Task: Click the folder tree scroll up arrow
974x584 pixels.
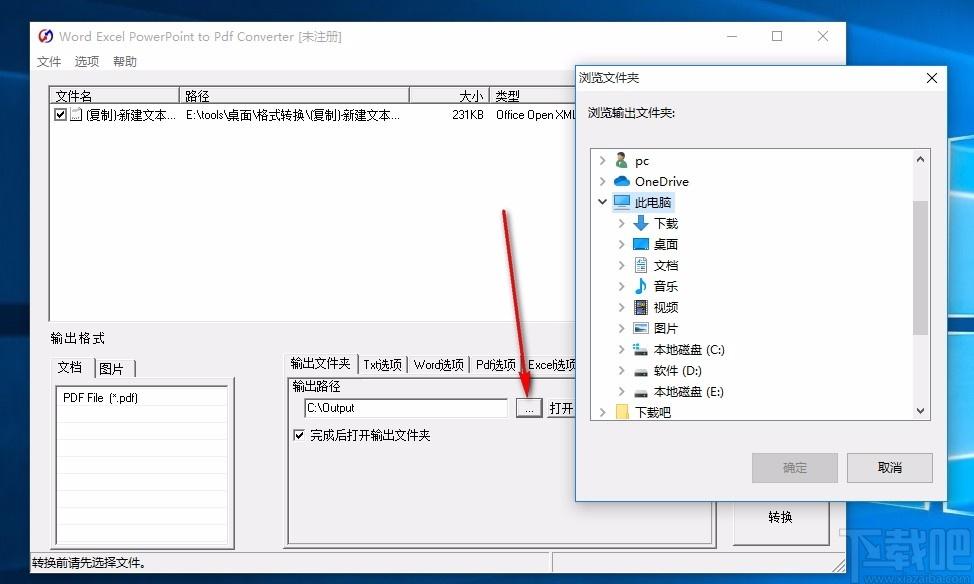Action: [x=920, y=159]
